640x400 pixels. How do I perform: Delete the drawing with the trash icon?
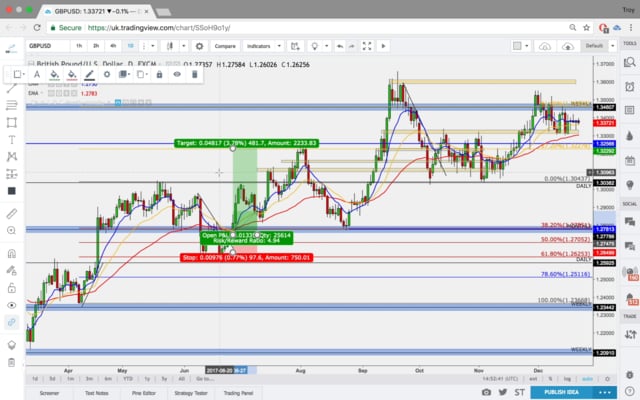click(x=195, y=74)
